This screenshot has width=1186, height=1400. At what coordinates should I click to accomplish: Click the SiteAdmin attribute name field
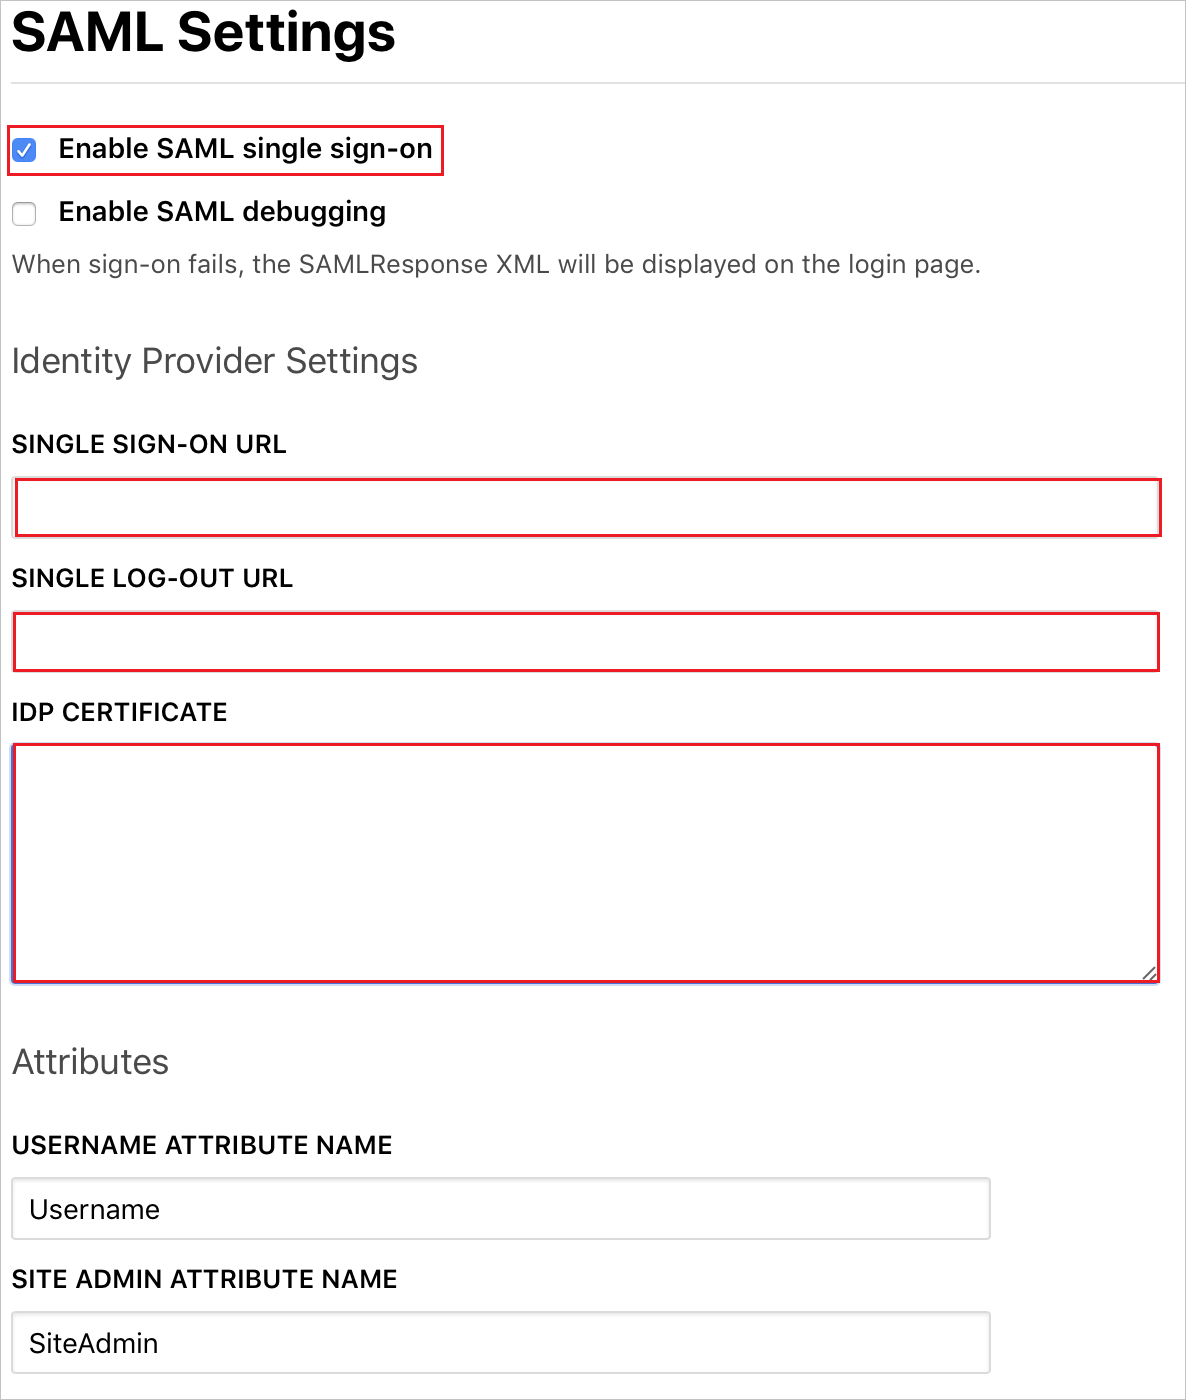coord(500,1343)
